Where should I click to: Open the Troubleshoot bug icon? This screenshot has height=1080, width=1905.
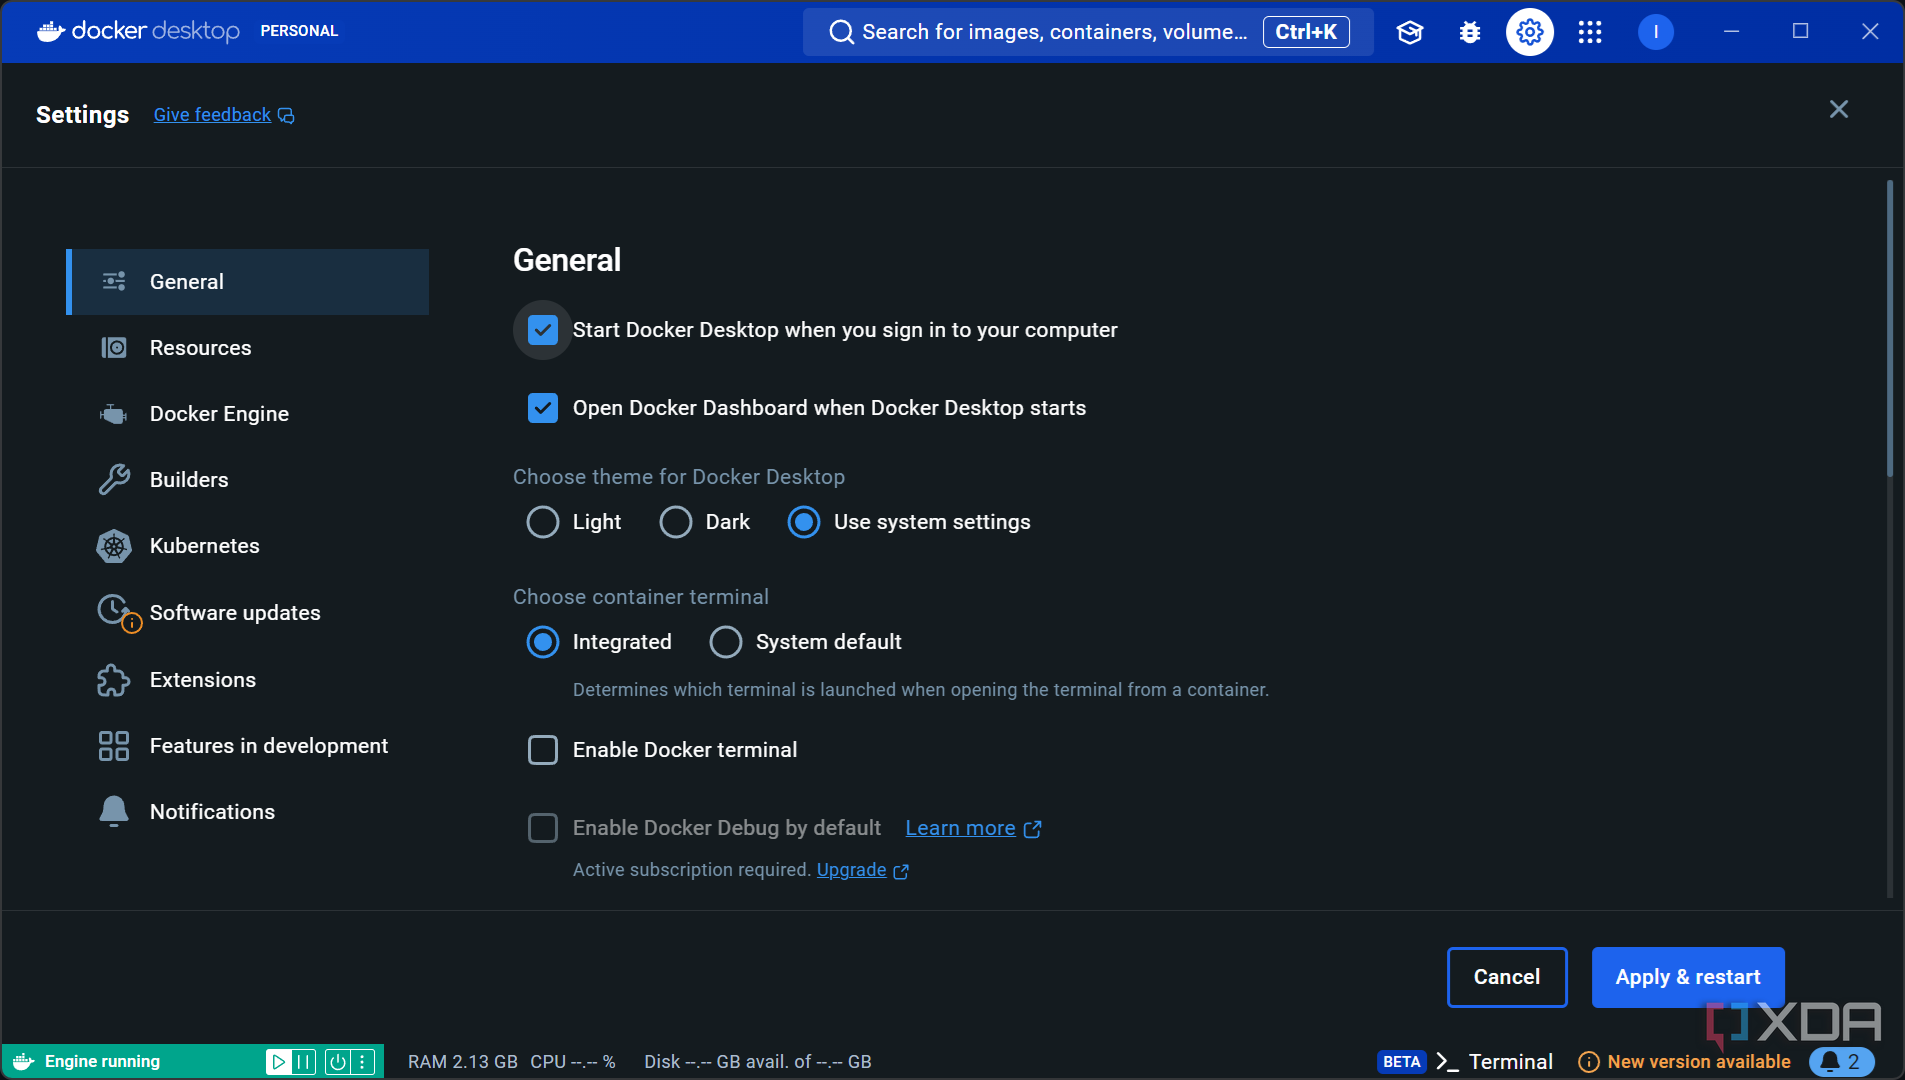[x=1470, y=32]
